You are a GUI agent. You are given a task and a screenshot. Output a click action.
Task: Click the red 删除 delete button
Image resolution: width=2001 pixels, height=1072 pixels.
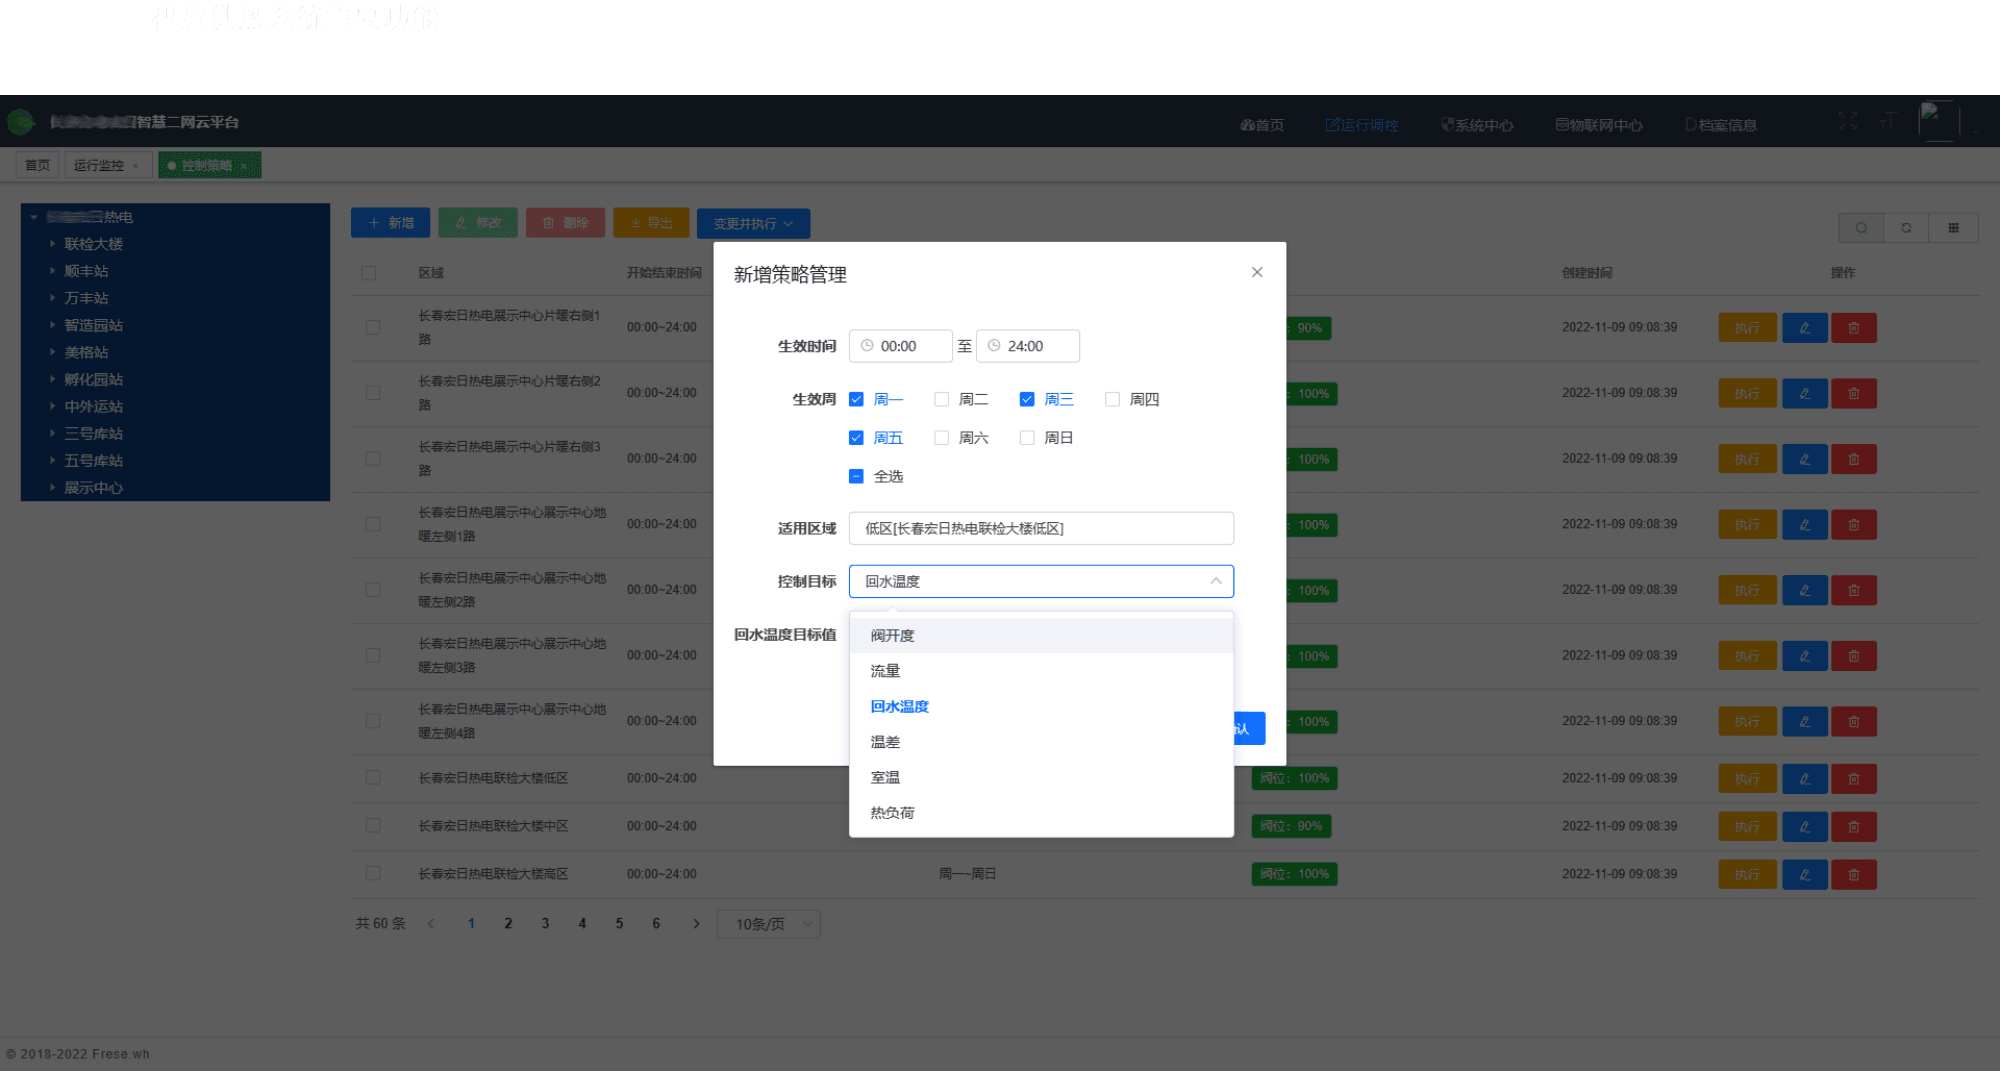tap(565, 223)
